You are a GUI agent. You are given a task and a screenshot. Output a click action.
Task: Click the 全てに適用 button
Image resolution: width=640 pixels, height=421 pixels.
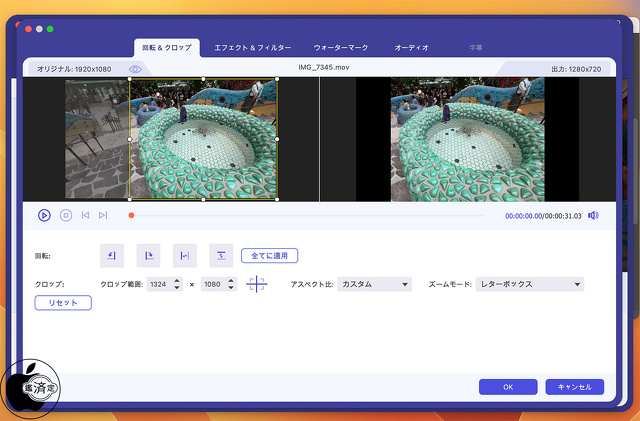(x=269, y=256)
